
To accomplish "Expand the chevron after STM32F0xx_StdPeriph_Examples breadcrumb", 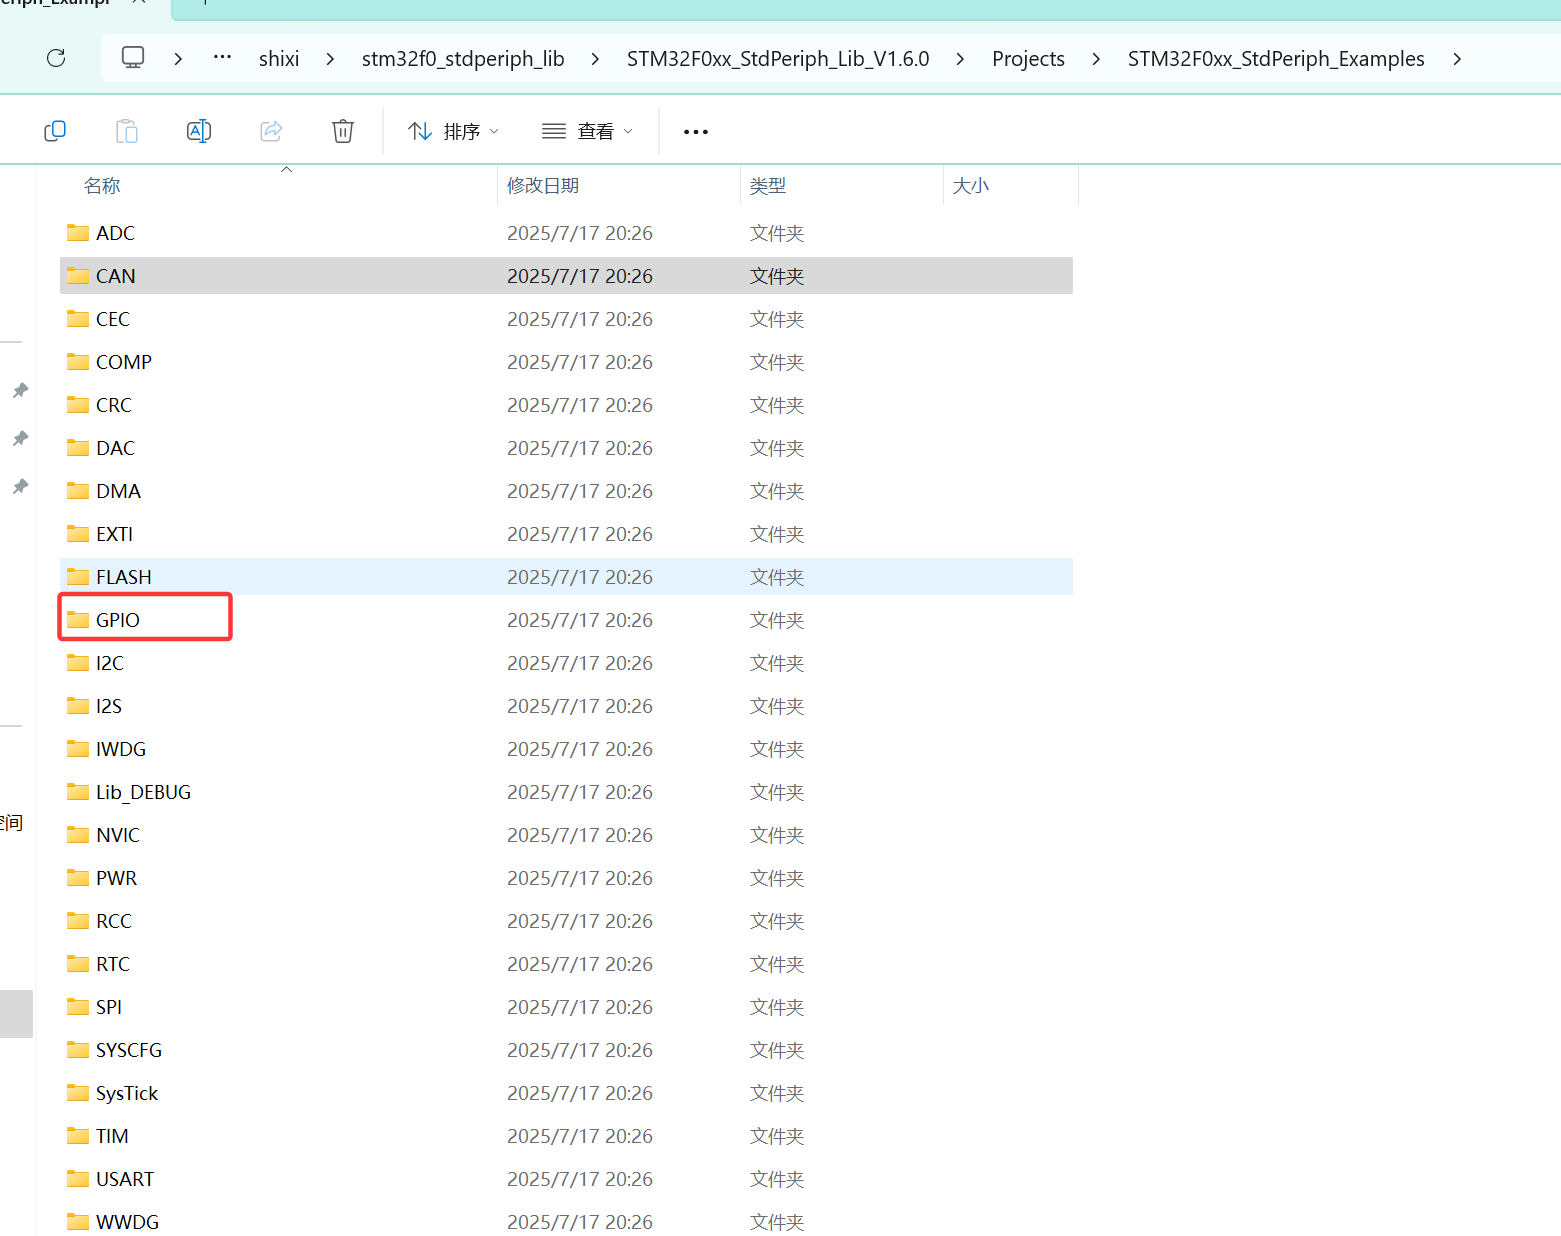I will [x=1457, y=59].
